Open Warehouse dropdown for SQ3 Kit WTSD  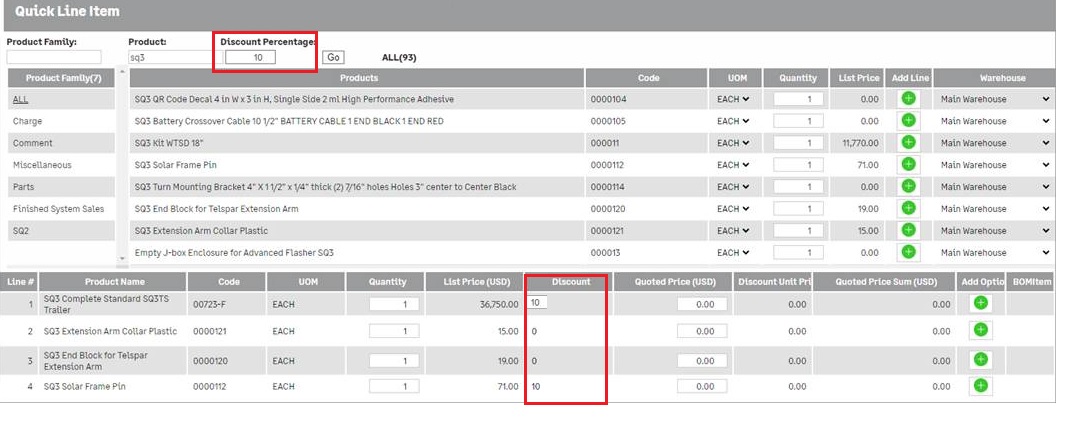[x=994, y=143]
